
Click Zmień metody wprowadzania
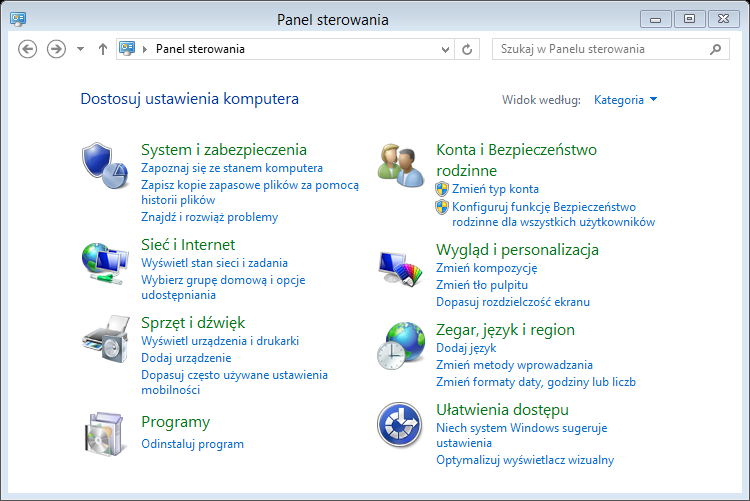tap(514, 365)
